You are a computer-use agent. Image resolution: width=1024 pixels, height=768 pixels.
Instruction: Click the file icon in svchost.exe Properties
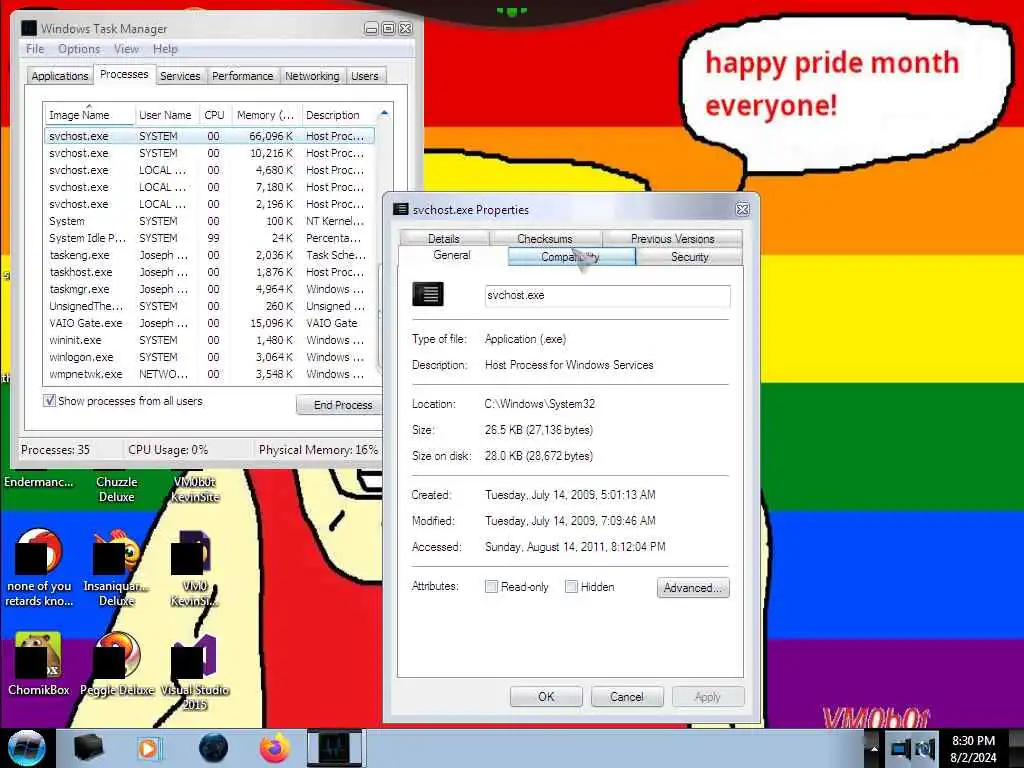[428, 294]
